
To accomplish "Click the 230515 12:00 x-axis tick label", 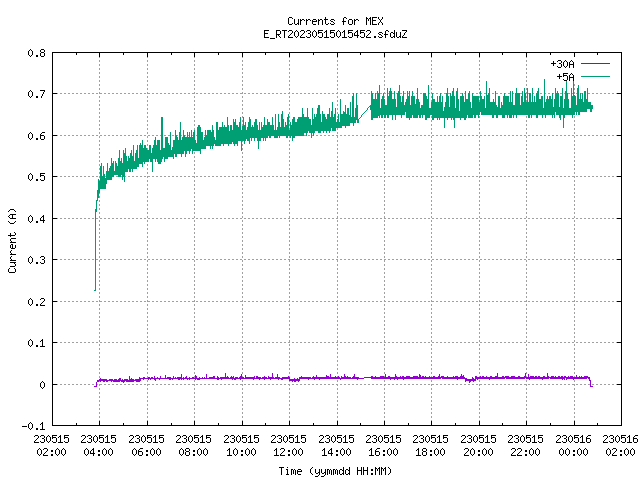I will (288, 445).
